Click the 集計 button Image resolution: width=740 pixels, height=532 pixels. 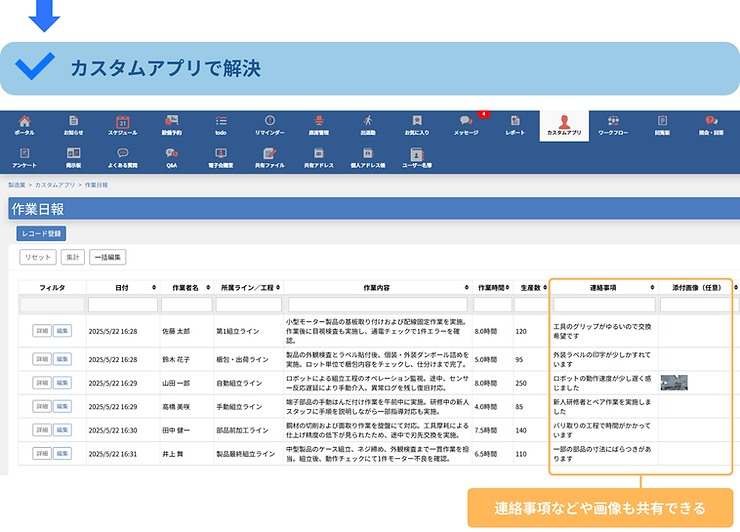coord(73,257)
